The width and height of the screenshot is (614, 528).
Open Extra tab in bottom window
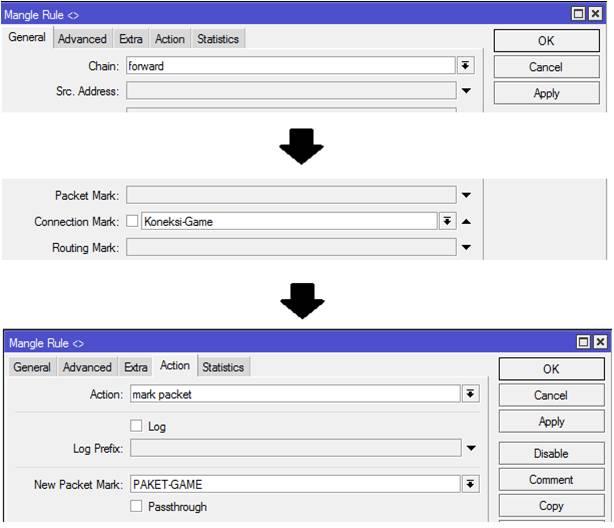(x=136, y=367)
